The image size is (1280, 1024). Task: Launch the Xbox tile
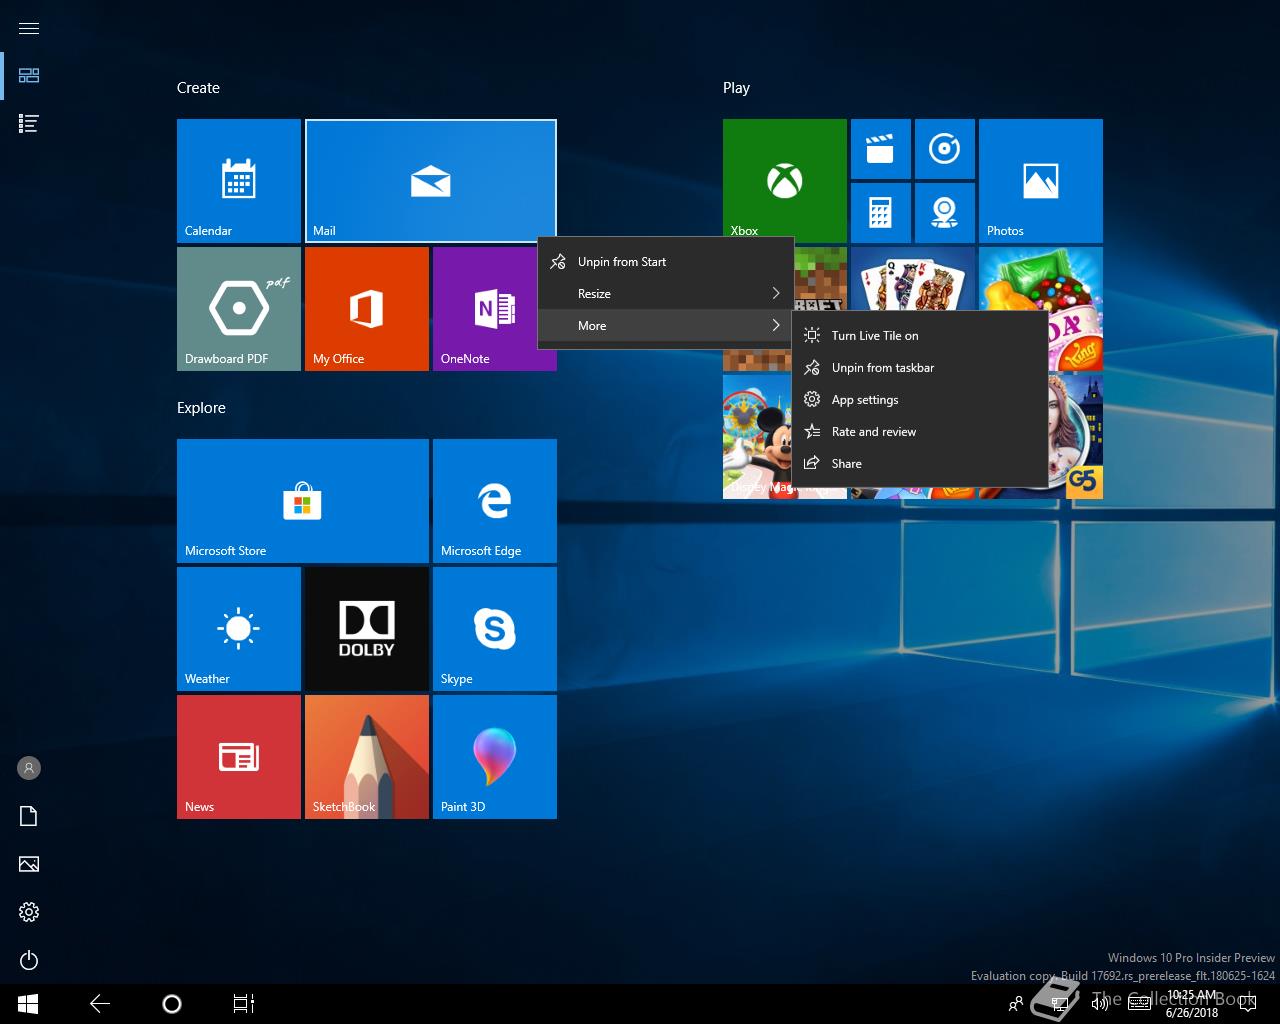pyautogui.click(x=785, y=181)
